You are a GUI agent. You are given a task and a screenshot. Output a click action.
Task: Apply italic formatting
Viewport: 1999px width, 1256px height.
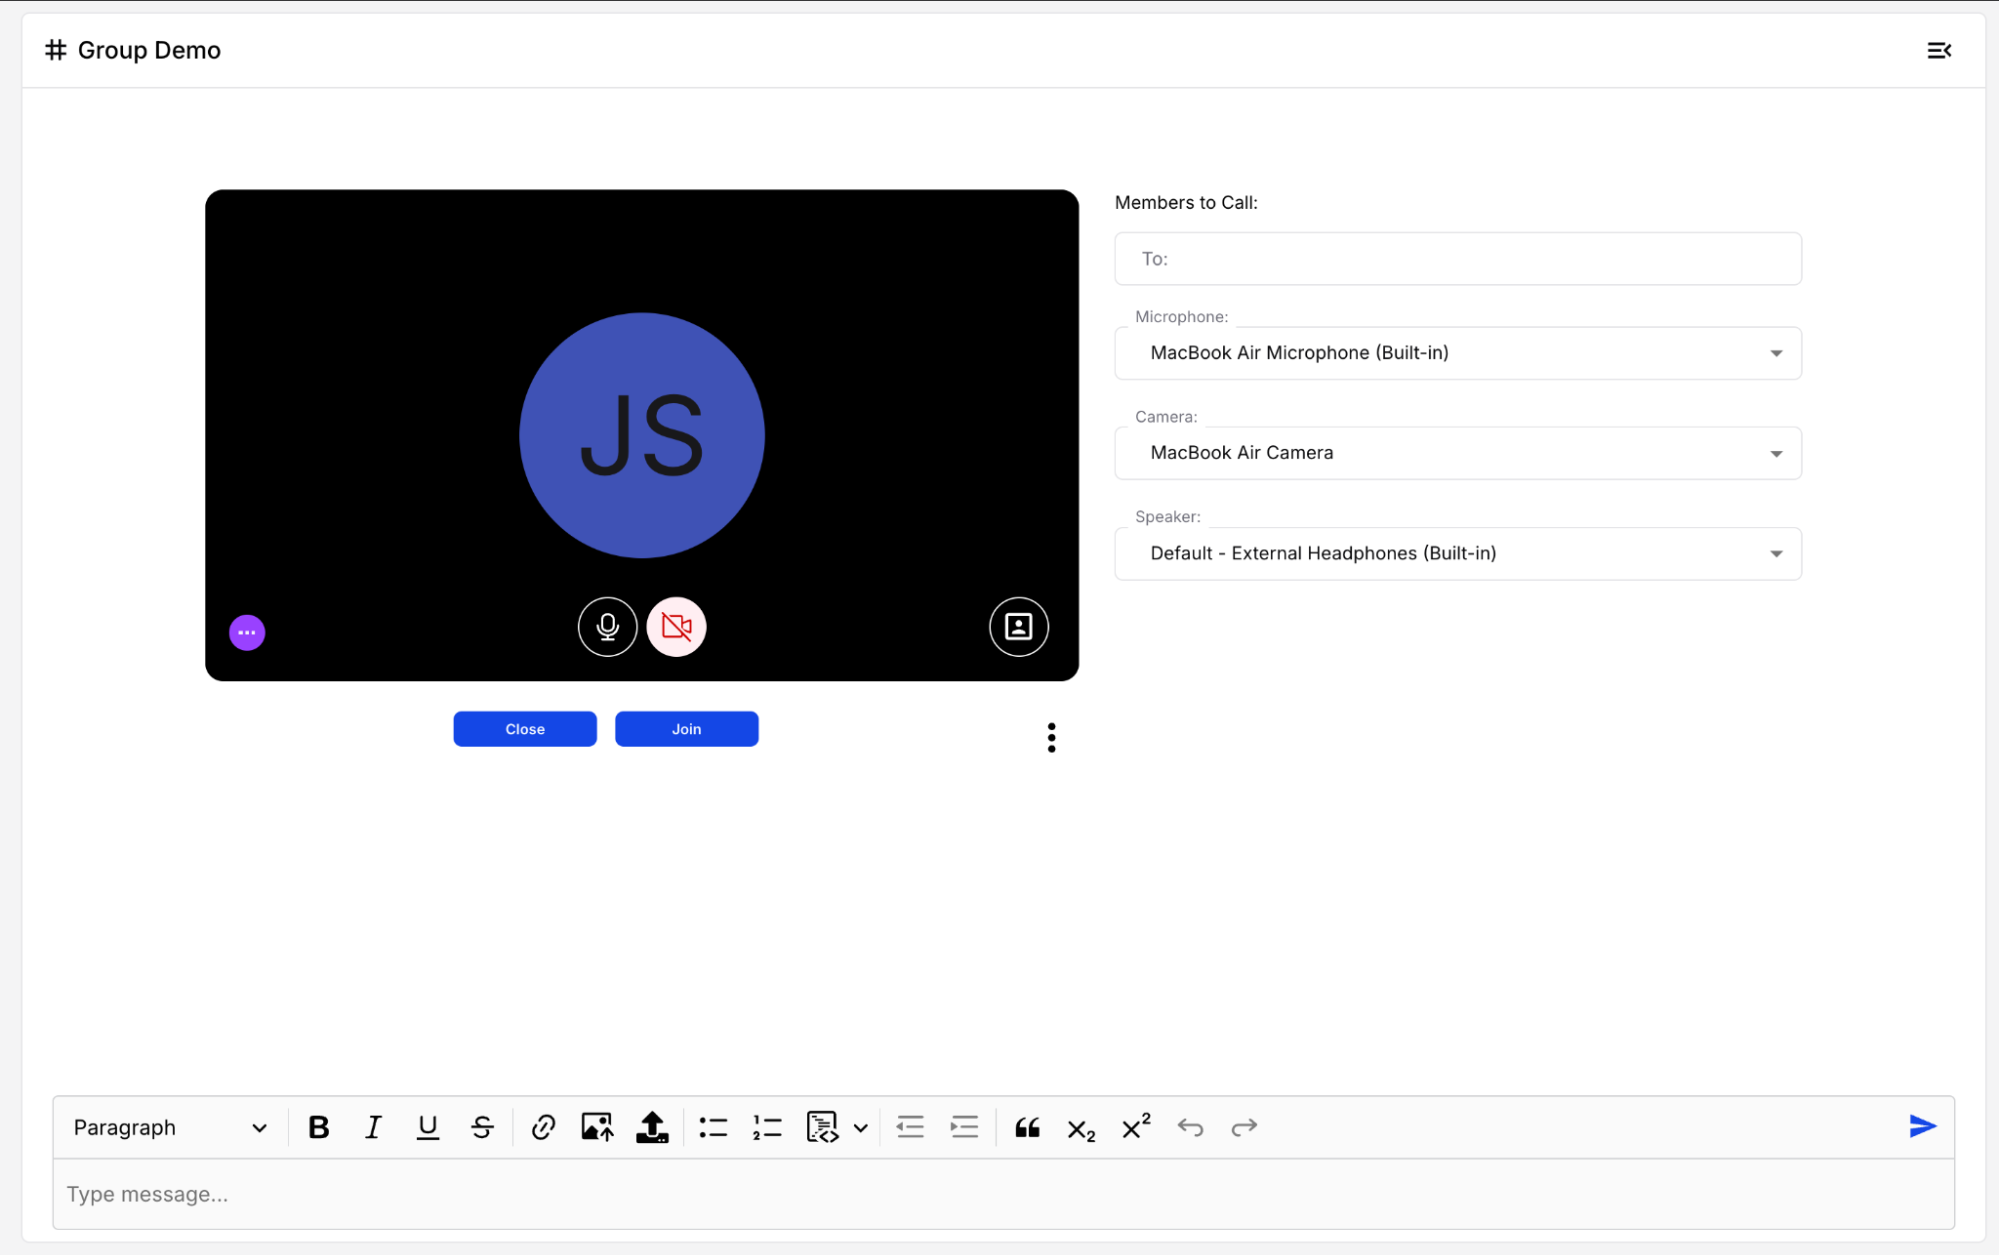373,1128
